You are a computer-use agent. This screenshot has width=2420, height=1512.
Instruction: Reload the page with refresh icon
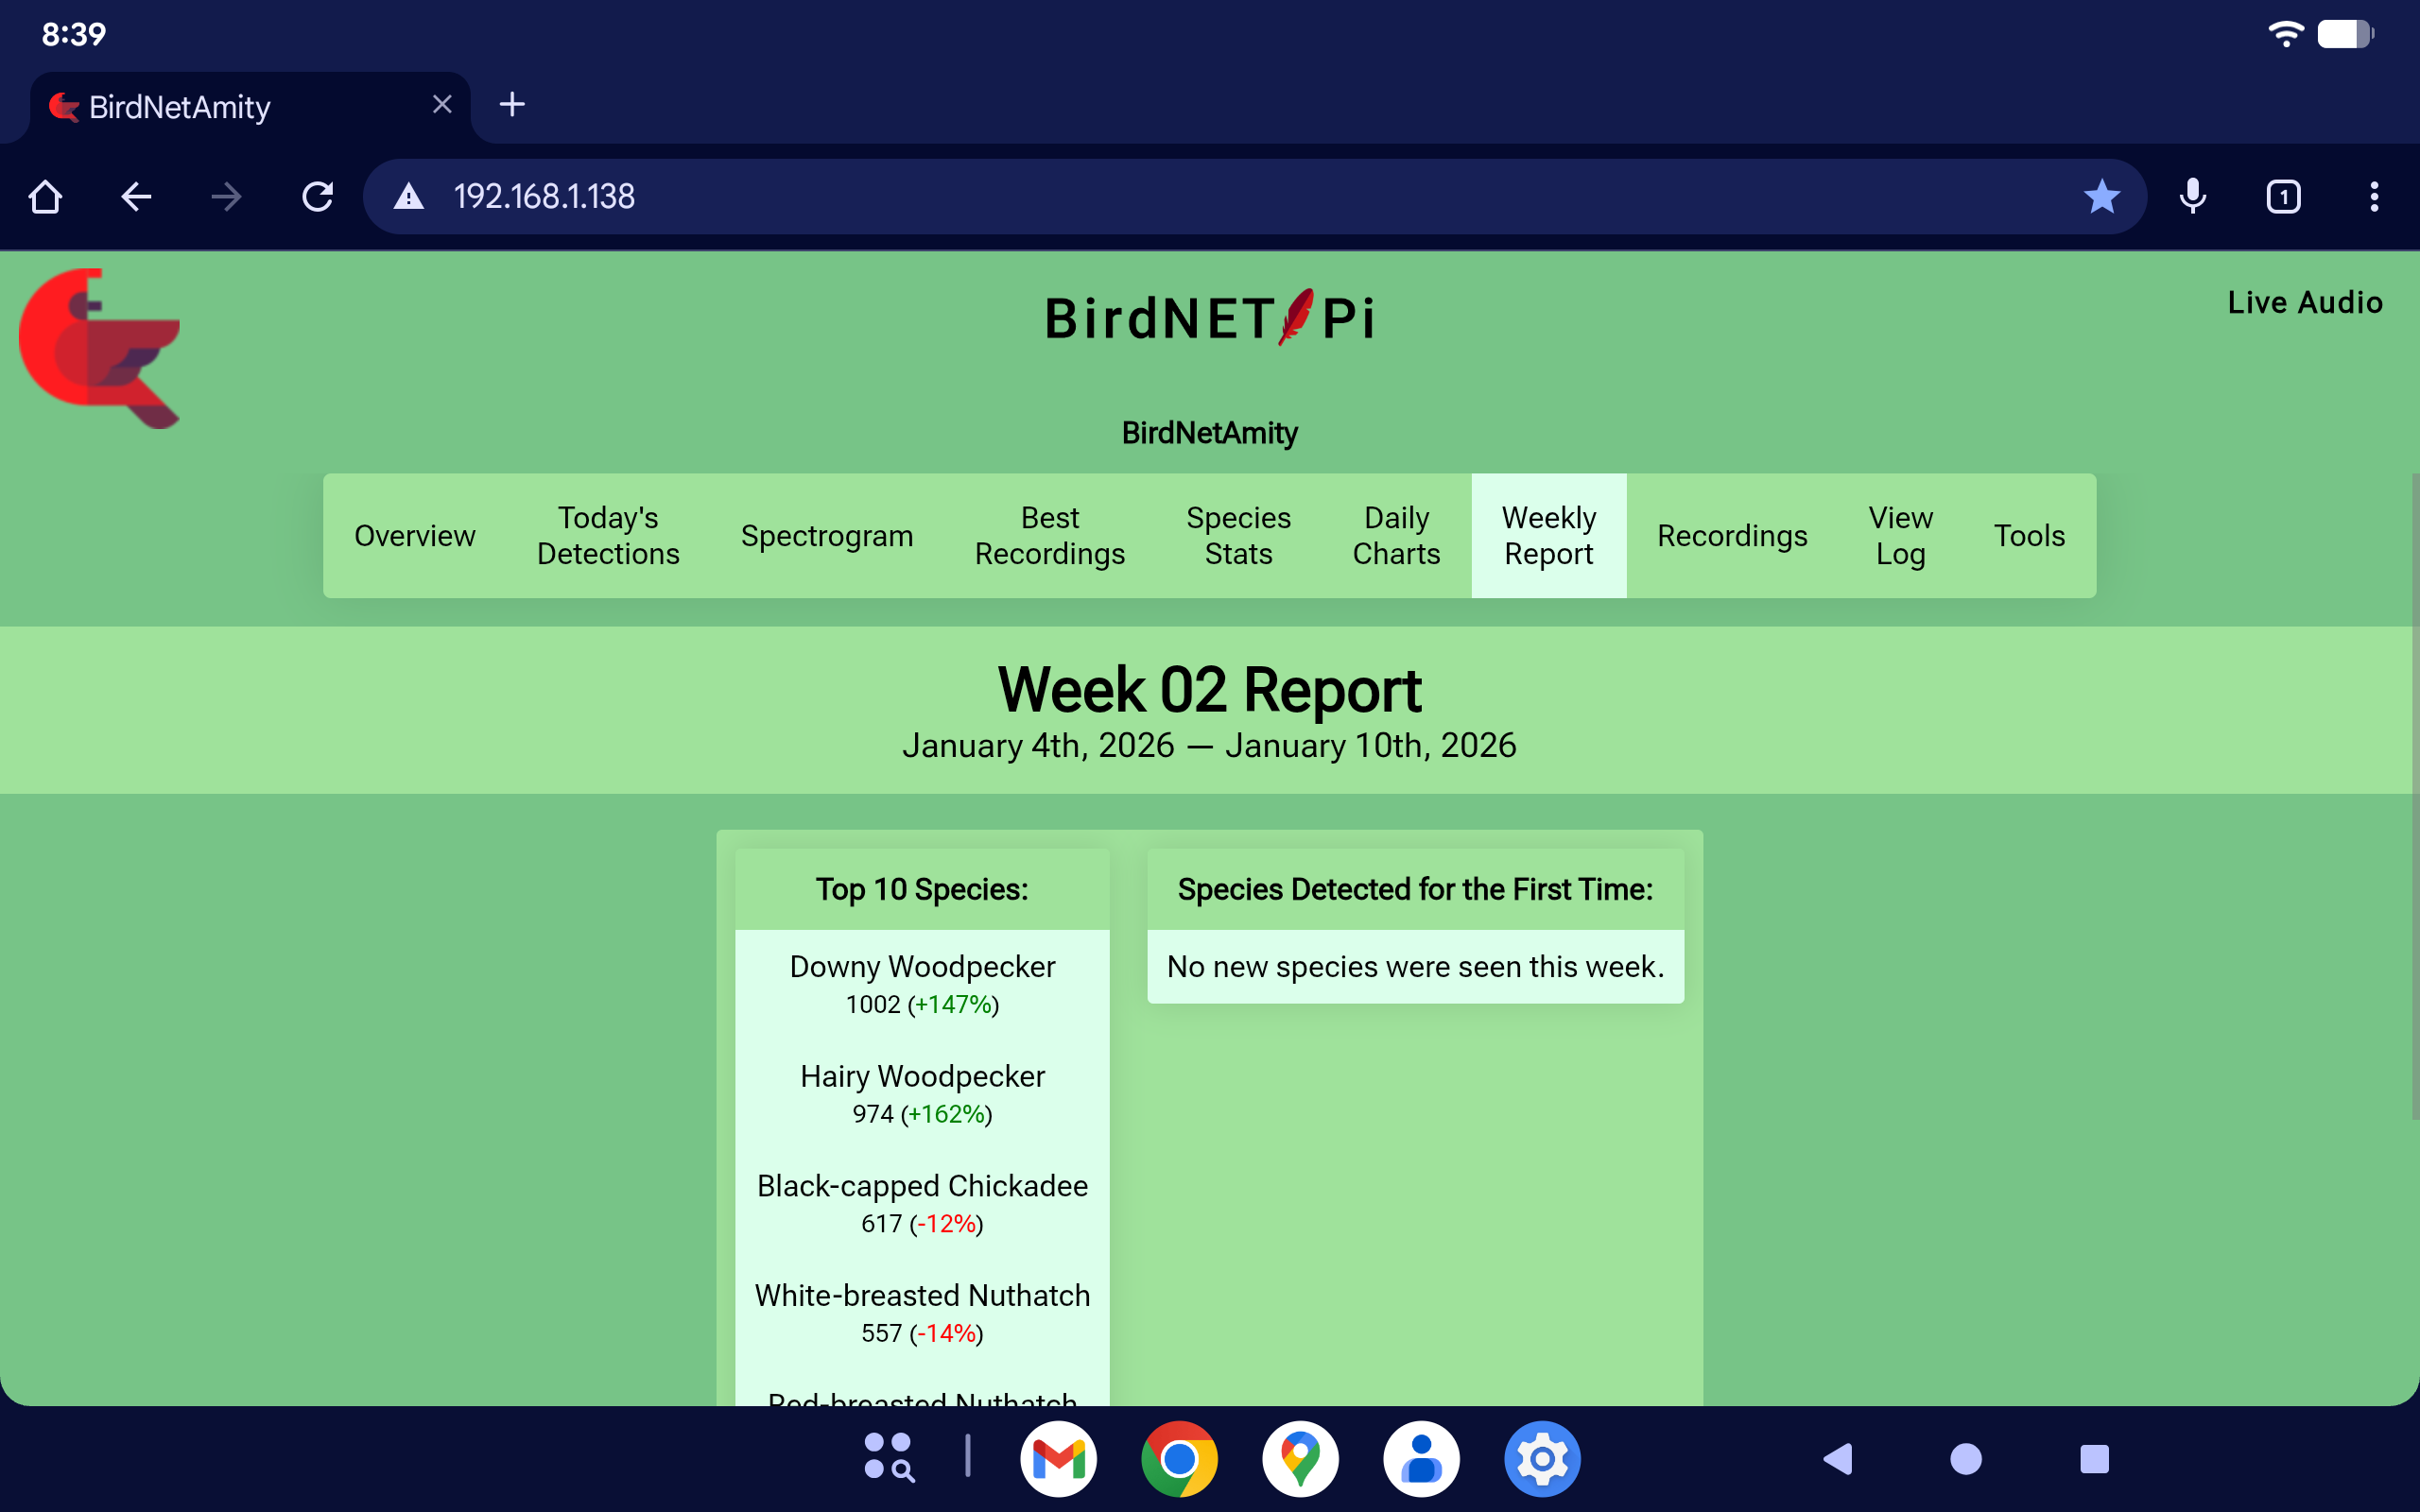(317, 197)
